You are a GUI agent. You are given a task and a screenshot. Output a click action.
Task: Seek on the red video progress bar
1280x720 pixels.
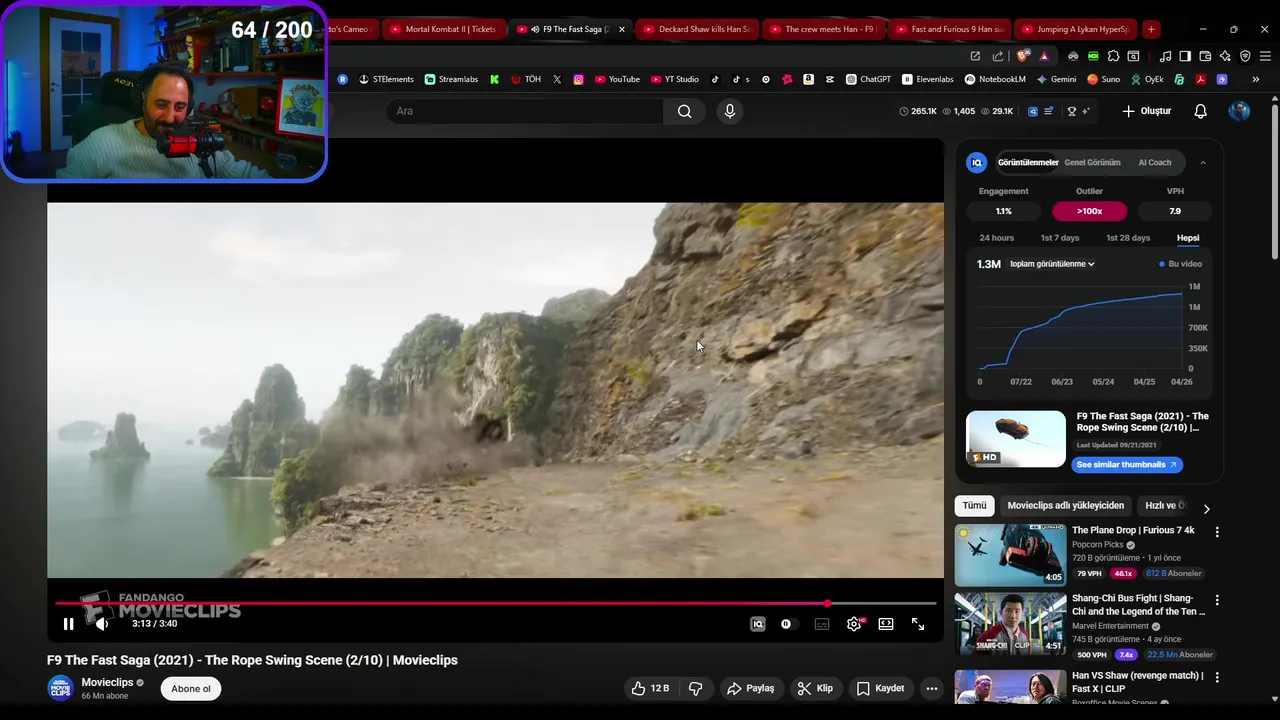point(495,603)
